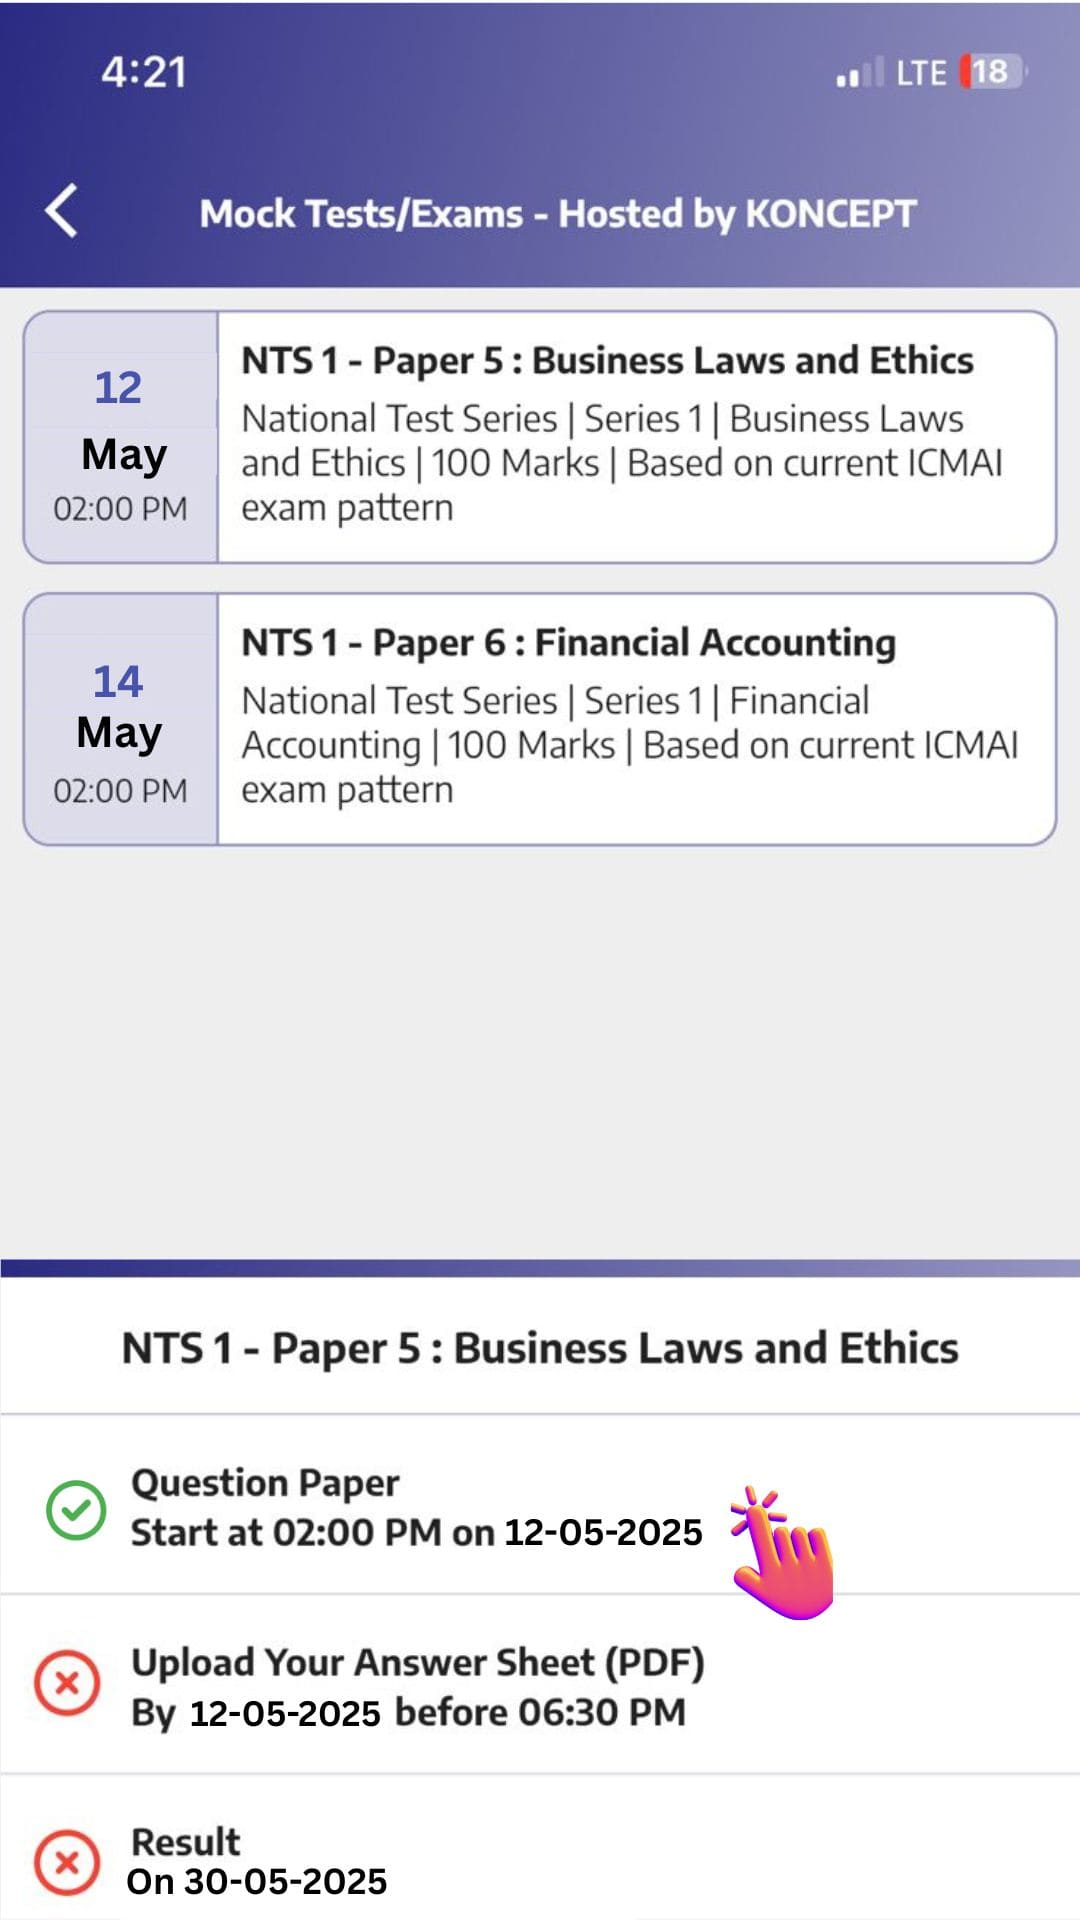
Task: Open NTS 1 Paper 5 Business Laws card
Action: tap(607, 361)
